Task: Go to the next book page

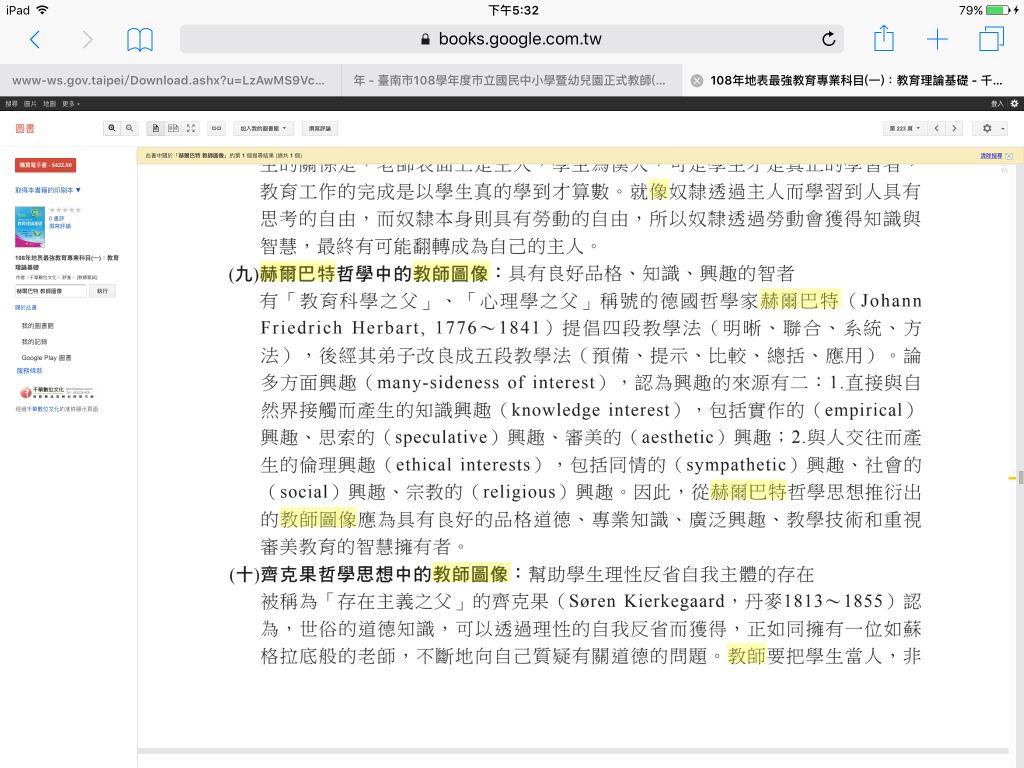Action: (x=954, y=128)
